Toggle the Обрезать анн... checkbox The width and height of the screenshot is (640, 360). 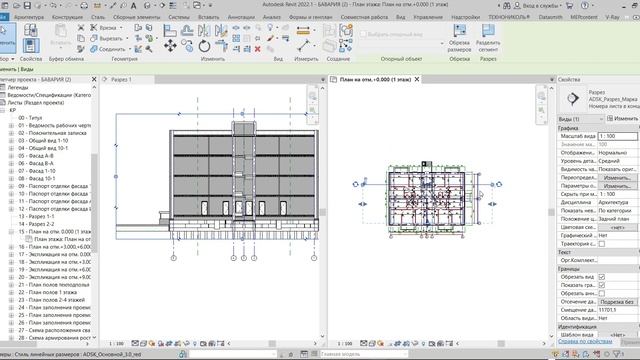pos(602,293)
